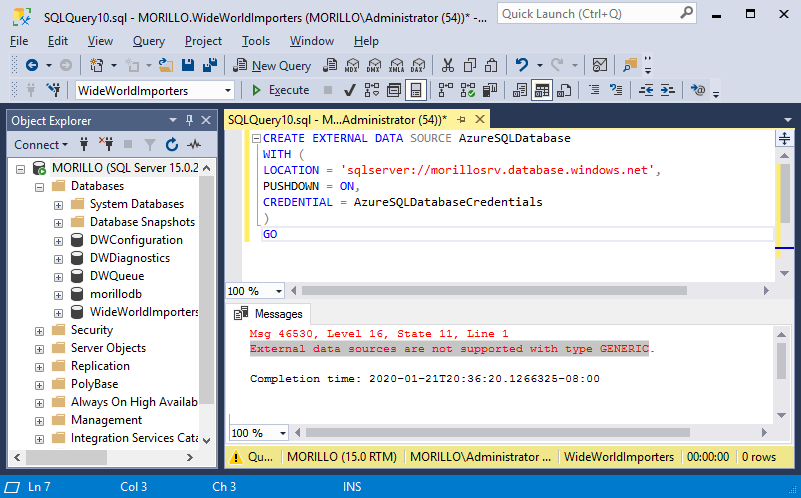Image resolution: width=801 pixels, height=498 pixels.
Task: Select Results to Text output mode
Action: (x=520, y=90)
